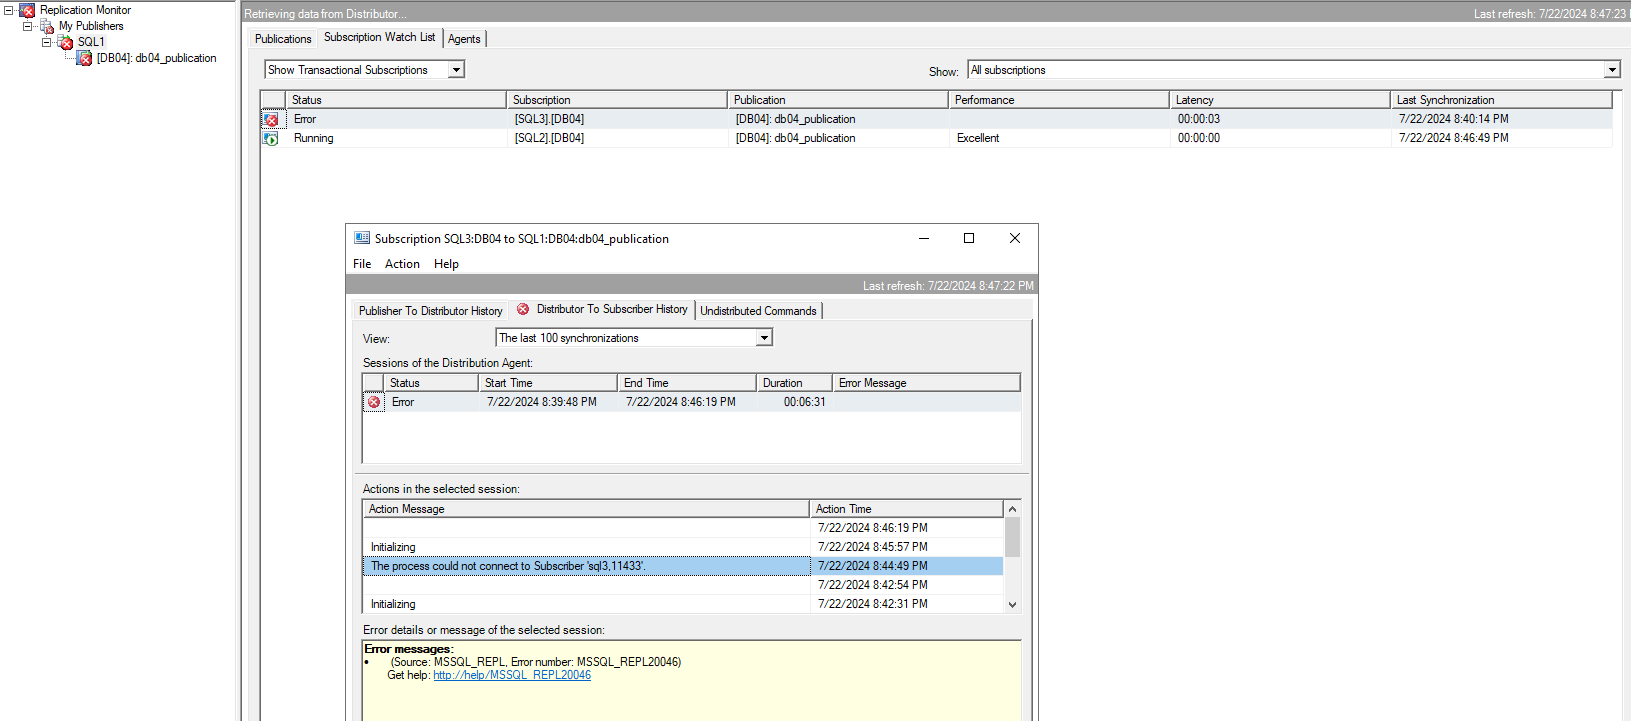Screen dimensions: 1631x721
Task: Collapse the SQL1 tree node
Action: click(46, 42)
